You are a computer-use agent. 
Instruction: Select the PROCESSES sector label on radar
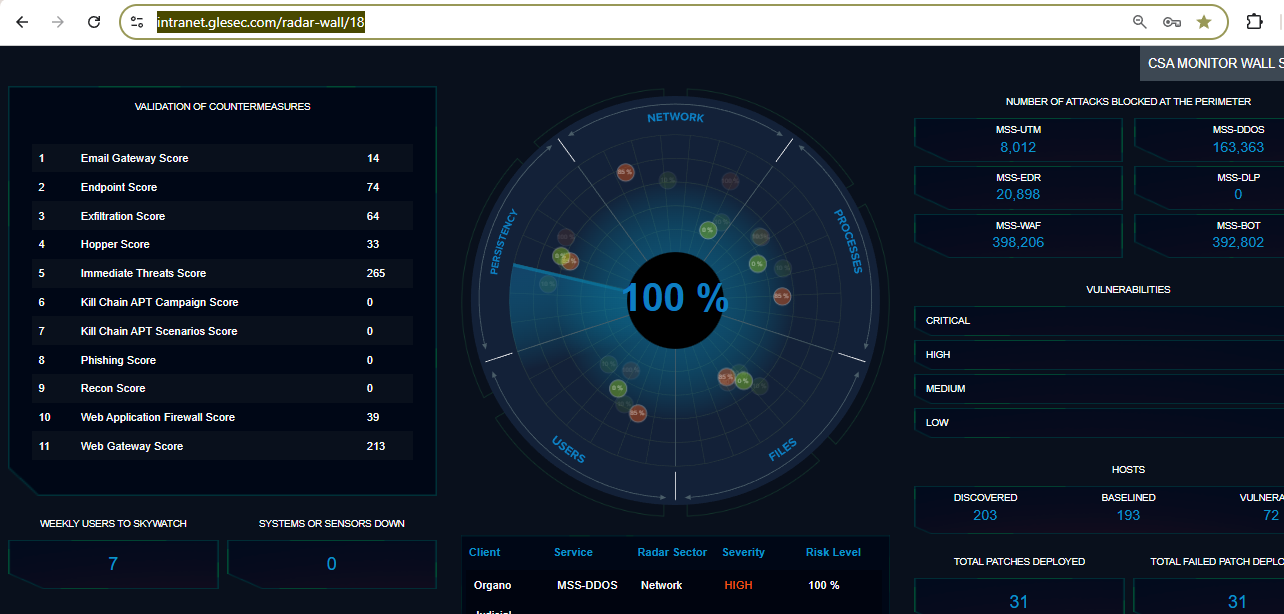click(848, 241)
